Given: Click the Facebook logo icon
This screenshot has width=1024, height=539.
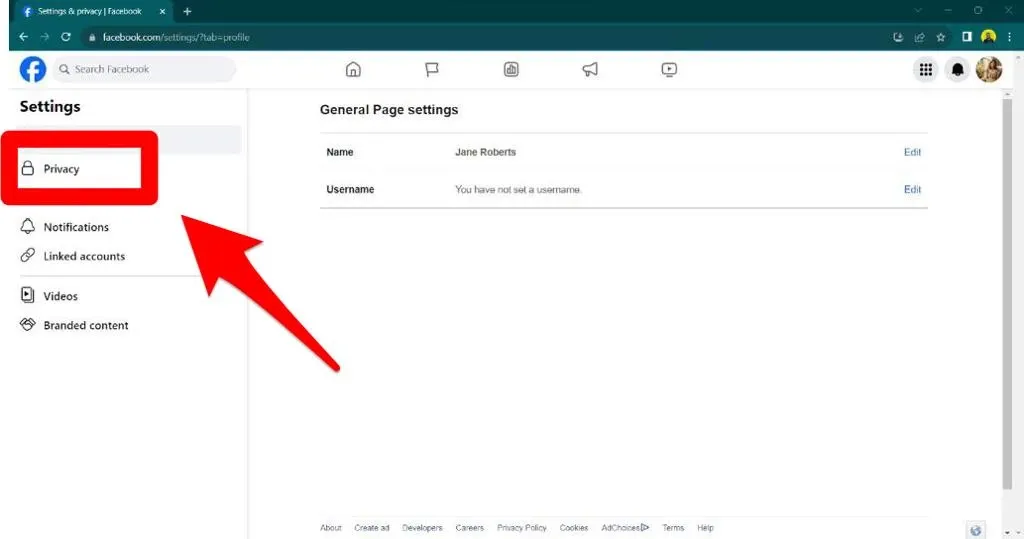Looking at the screenshot, I should click(x=33, y=69).
